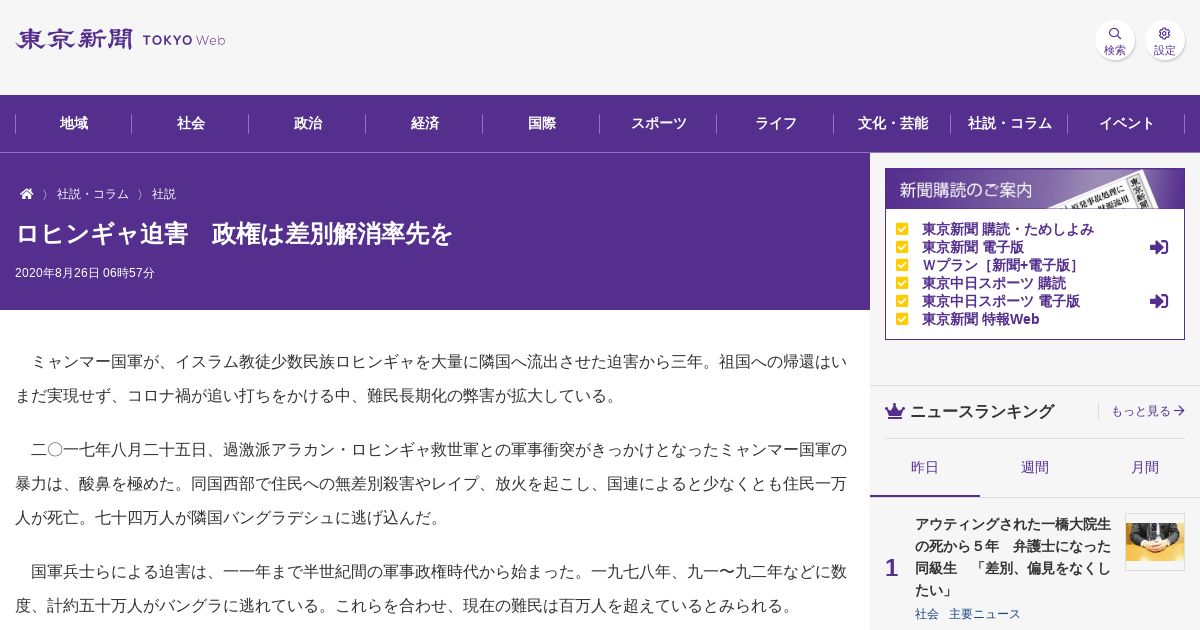The width and height of the screenshot is (1200, 630).
Task: Click the 社説・コラム breadcrumb link
Action: pyautogui.click(x=93, y=194)
